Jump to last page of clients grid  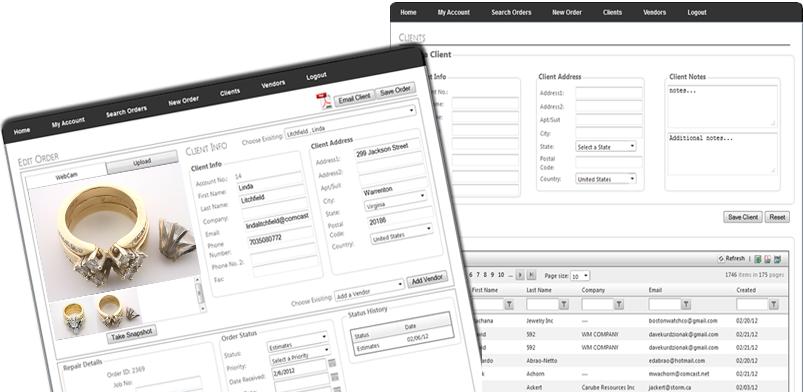pyautogui.click(x=531, y=275)
